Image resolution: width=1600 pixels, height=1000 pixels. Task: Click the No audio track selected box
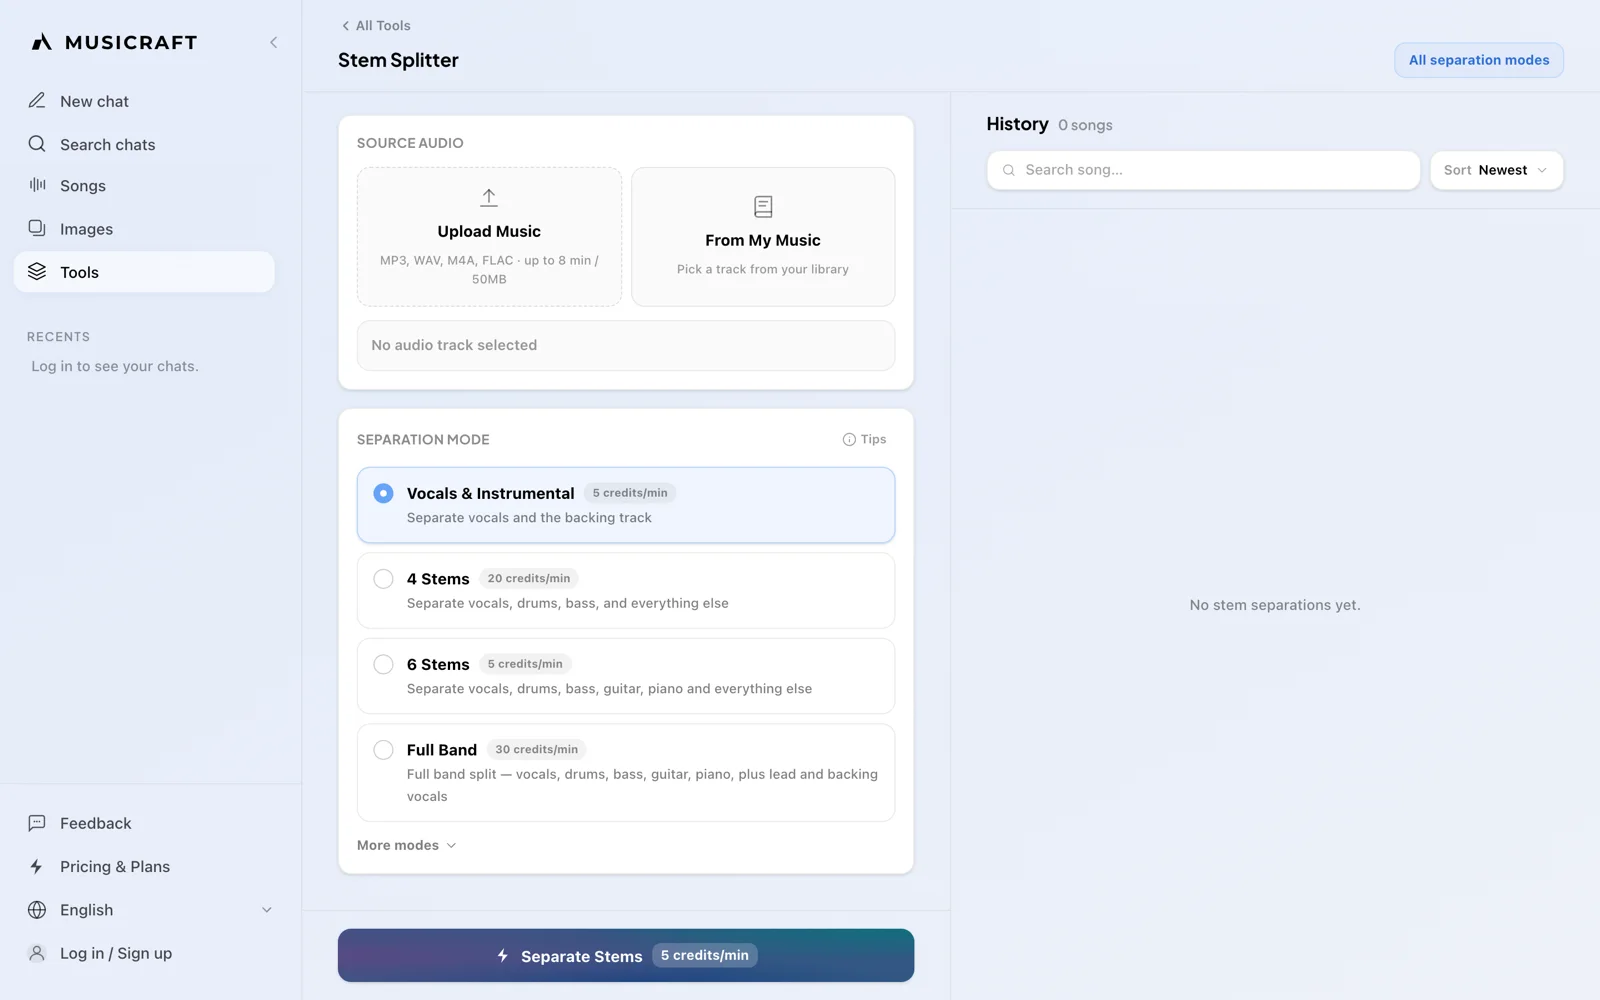[626, 345]
